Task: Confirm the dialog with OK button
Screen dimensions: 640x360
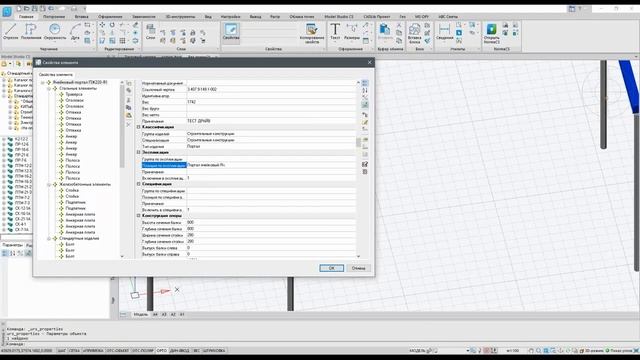Action: click(331, 268)
